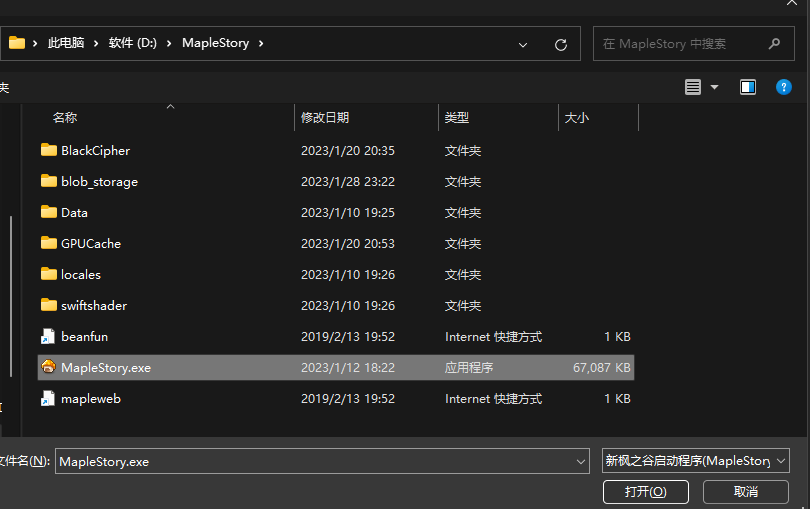The width and height of the screenshot is (810, 509).
Task: Click the refresh button beside address bar
Action: click(560, 44)
